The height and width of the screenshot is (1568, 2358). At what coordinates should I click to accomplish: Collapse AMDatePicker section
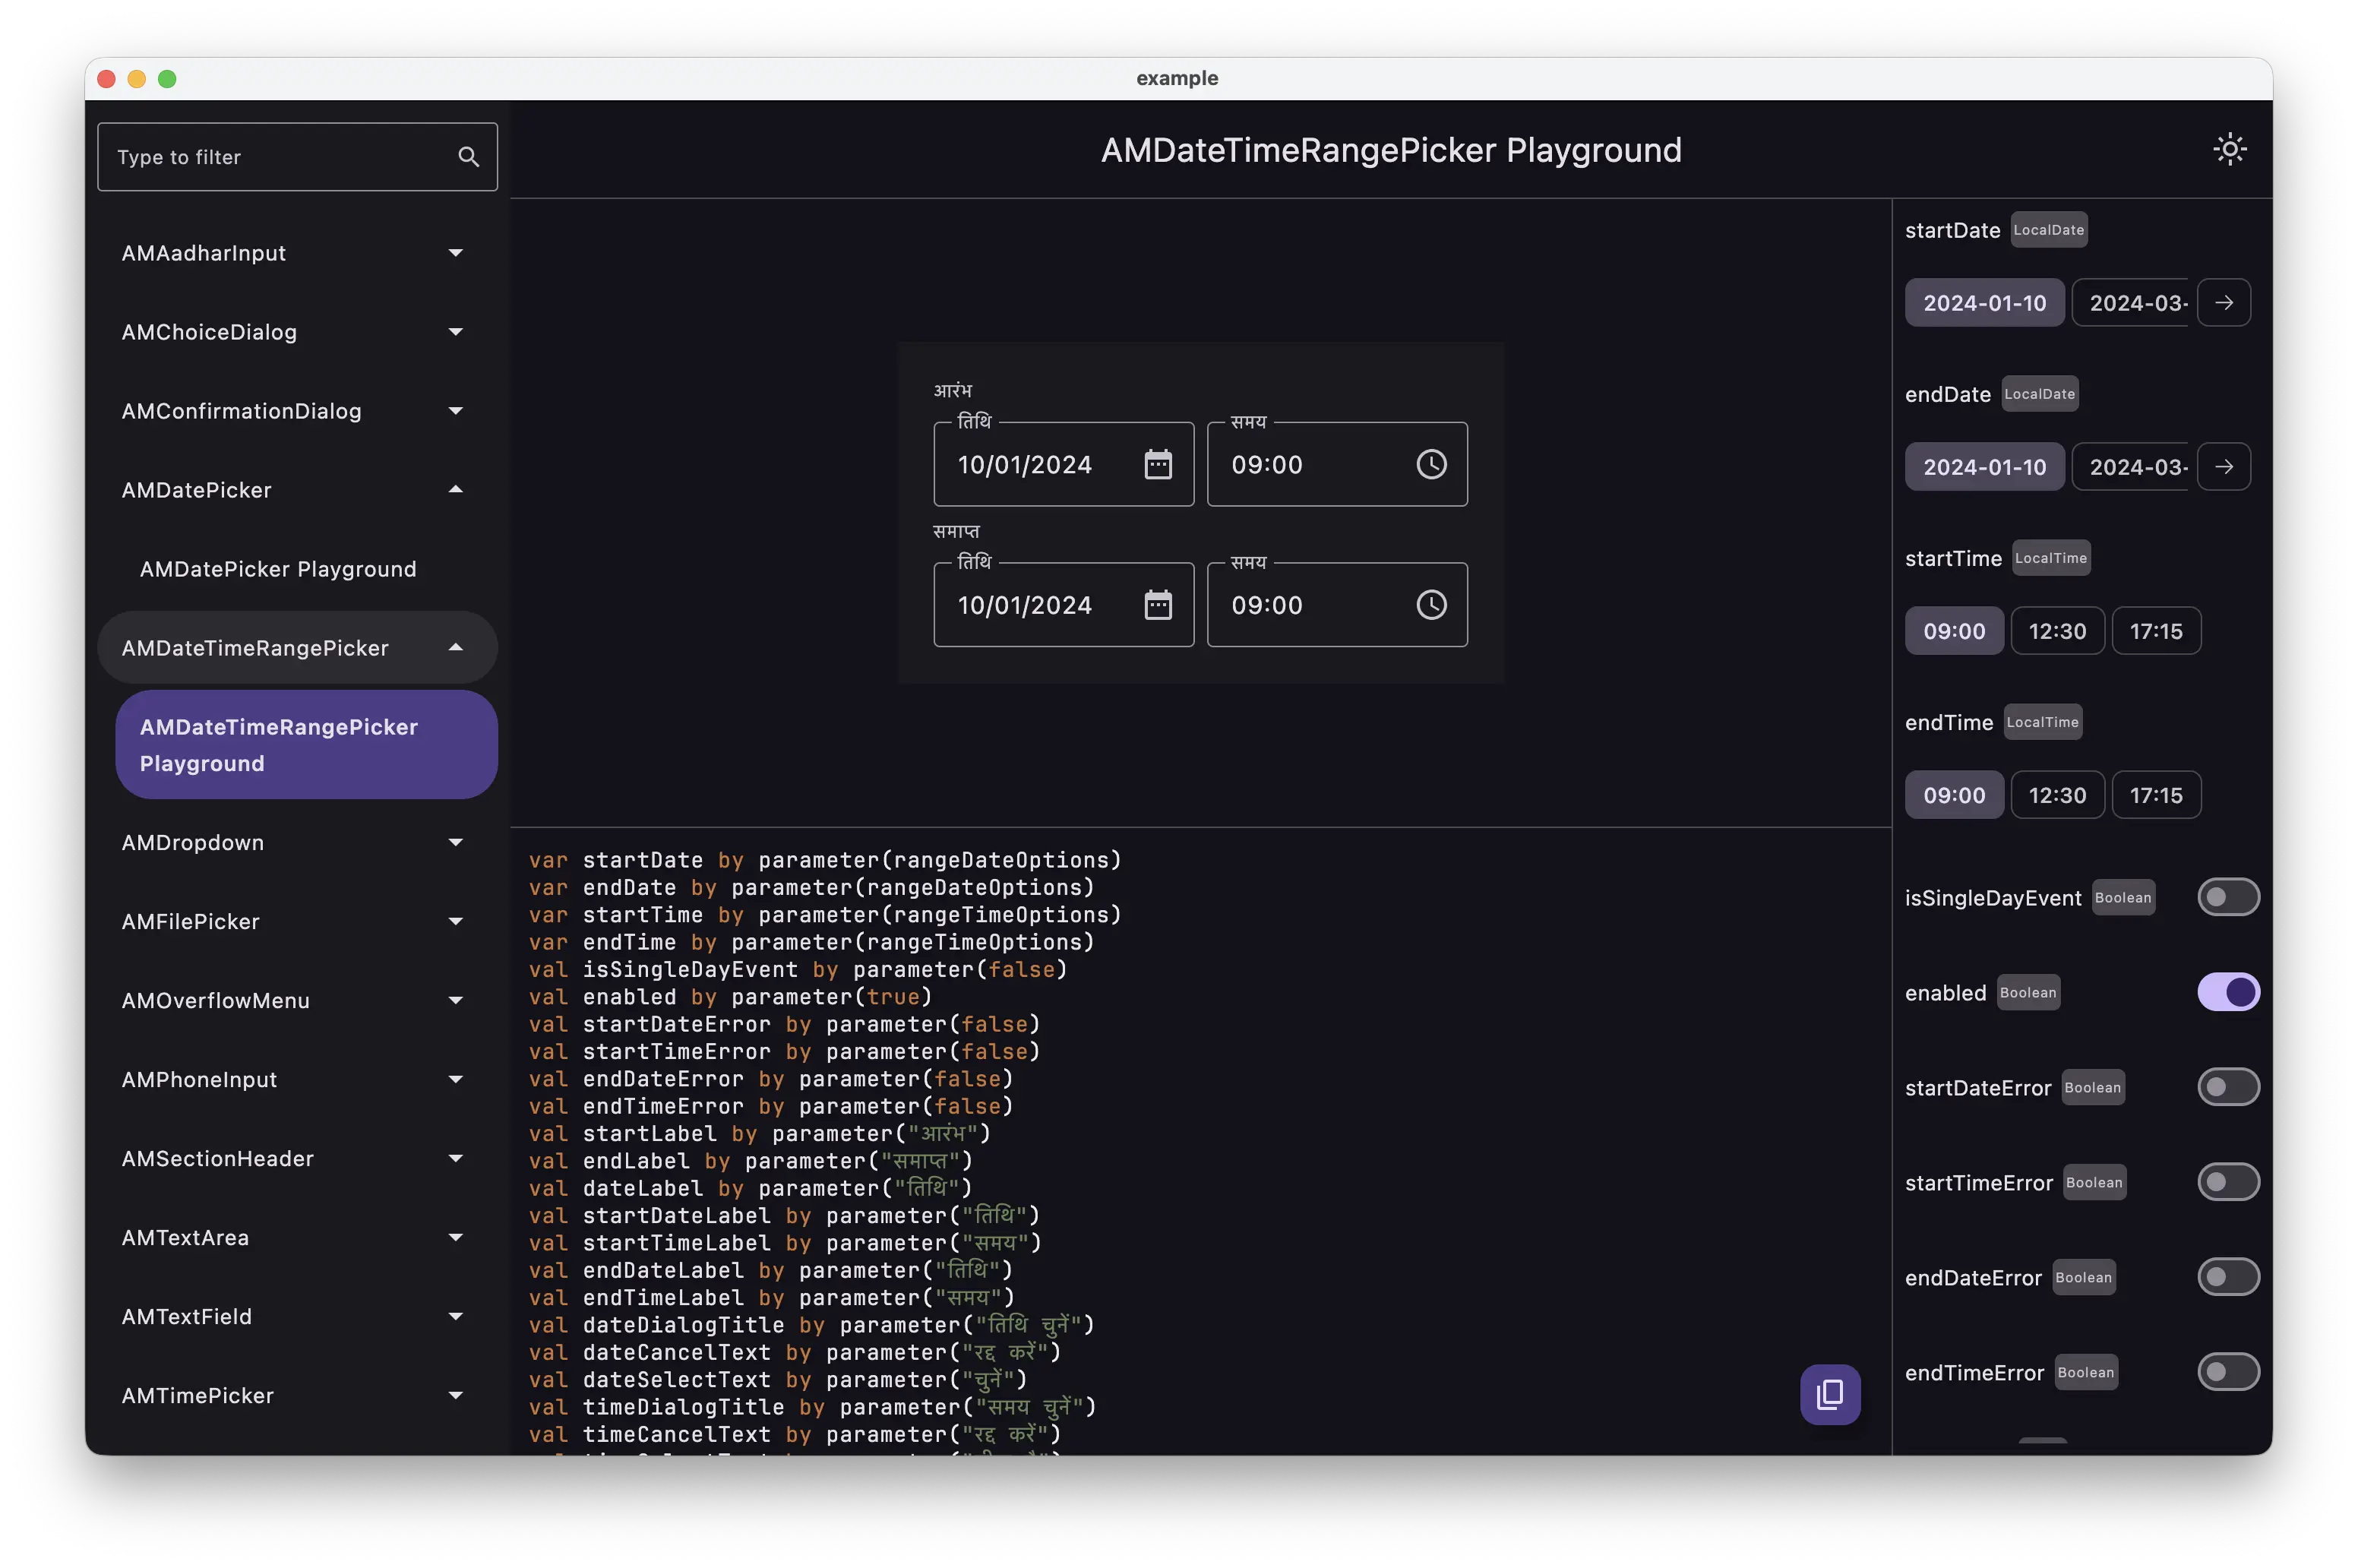point(297,490)
